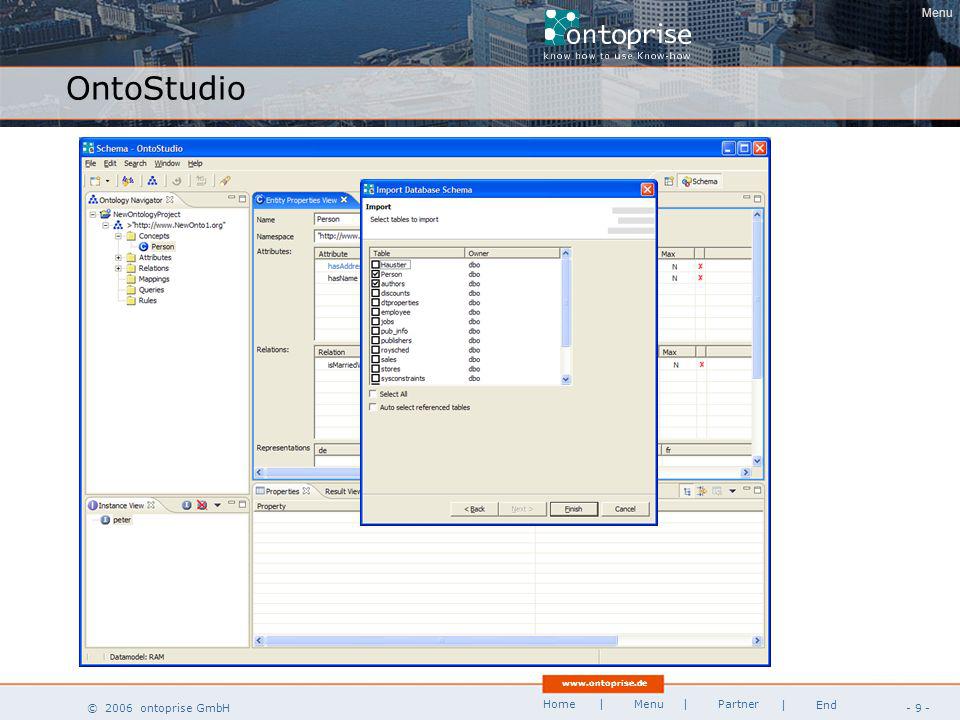Open the Window menu
The height and width of the screenshot is (720, 960).
[x=167, y=163]
